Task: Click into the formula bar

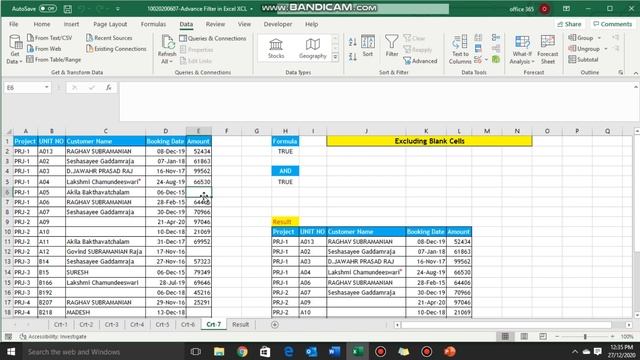Action: (376, 102)
